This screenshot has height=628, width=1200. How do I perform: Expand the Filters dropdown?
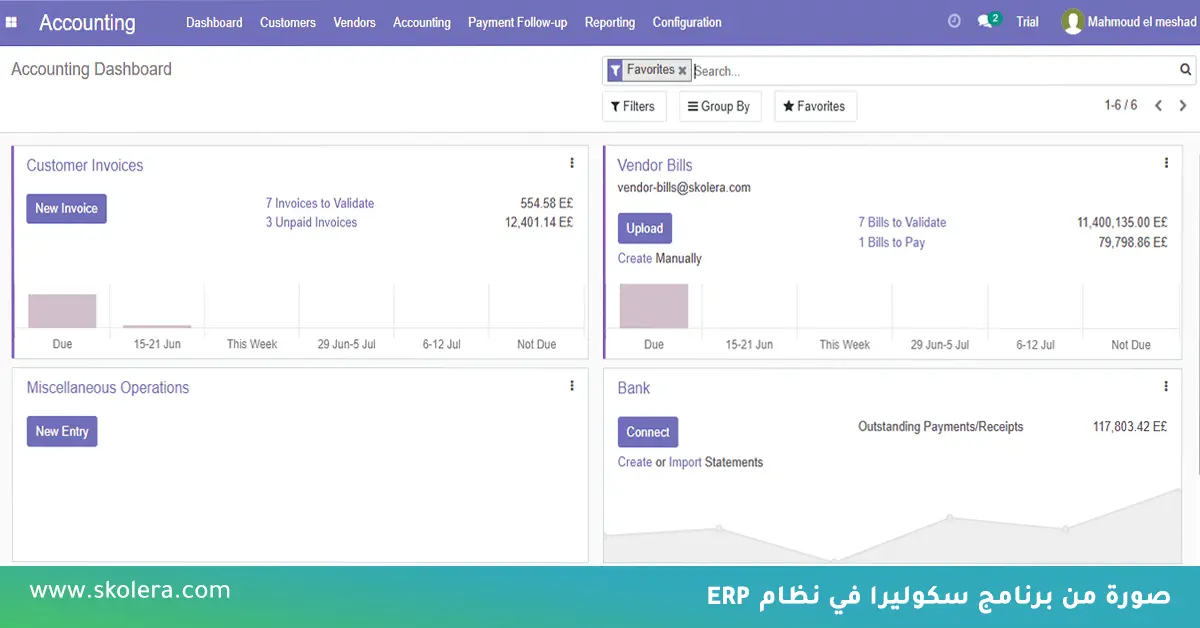click(633, 107)
